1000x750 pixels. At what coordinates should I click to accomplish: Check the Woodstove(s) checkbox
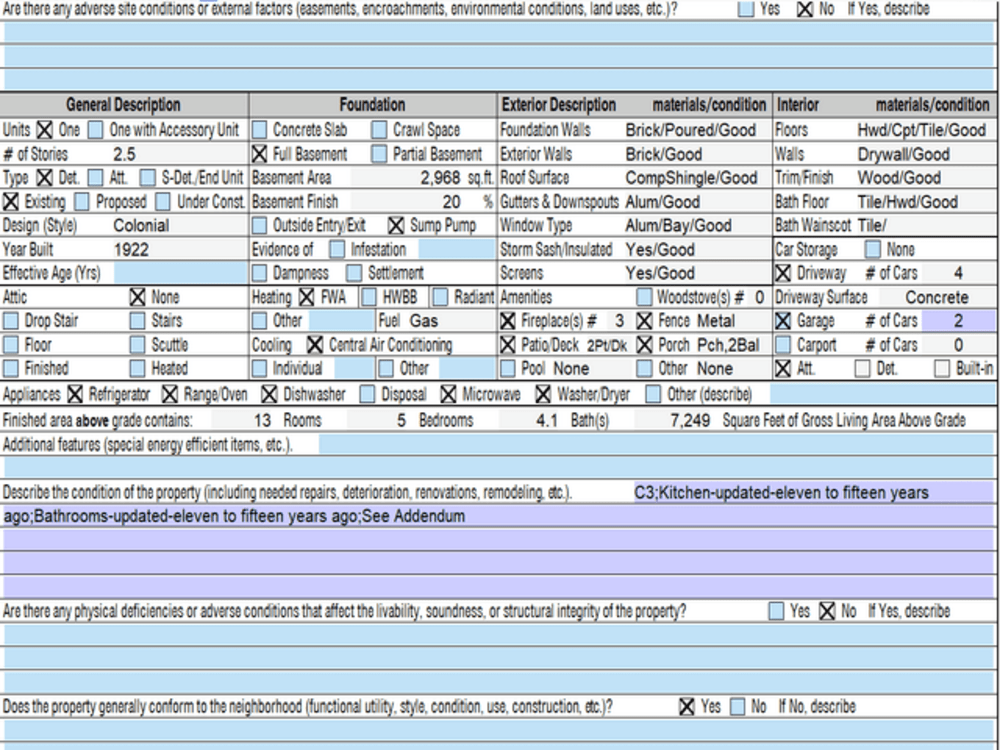click(x=645, y=297)
